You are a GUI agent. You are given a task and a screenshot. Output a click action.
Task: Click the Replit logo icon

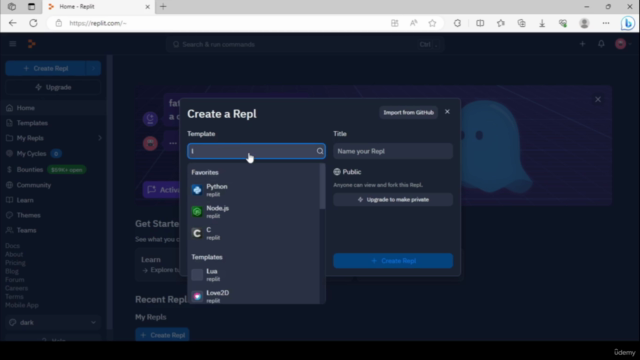(31, 44)
